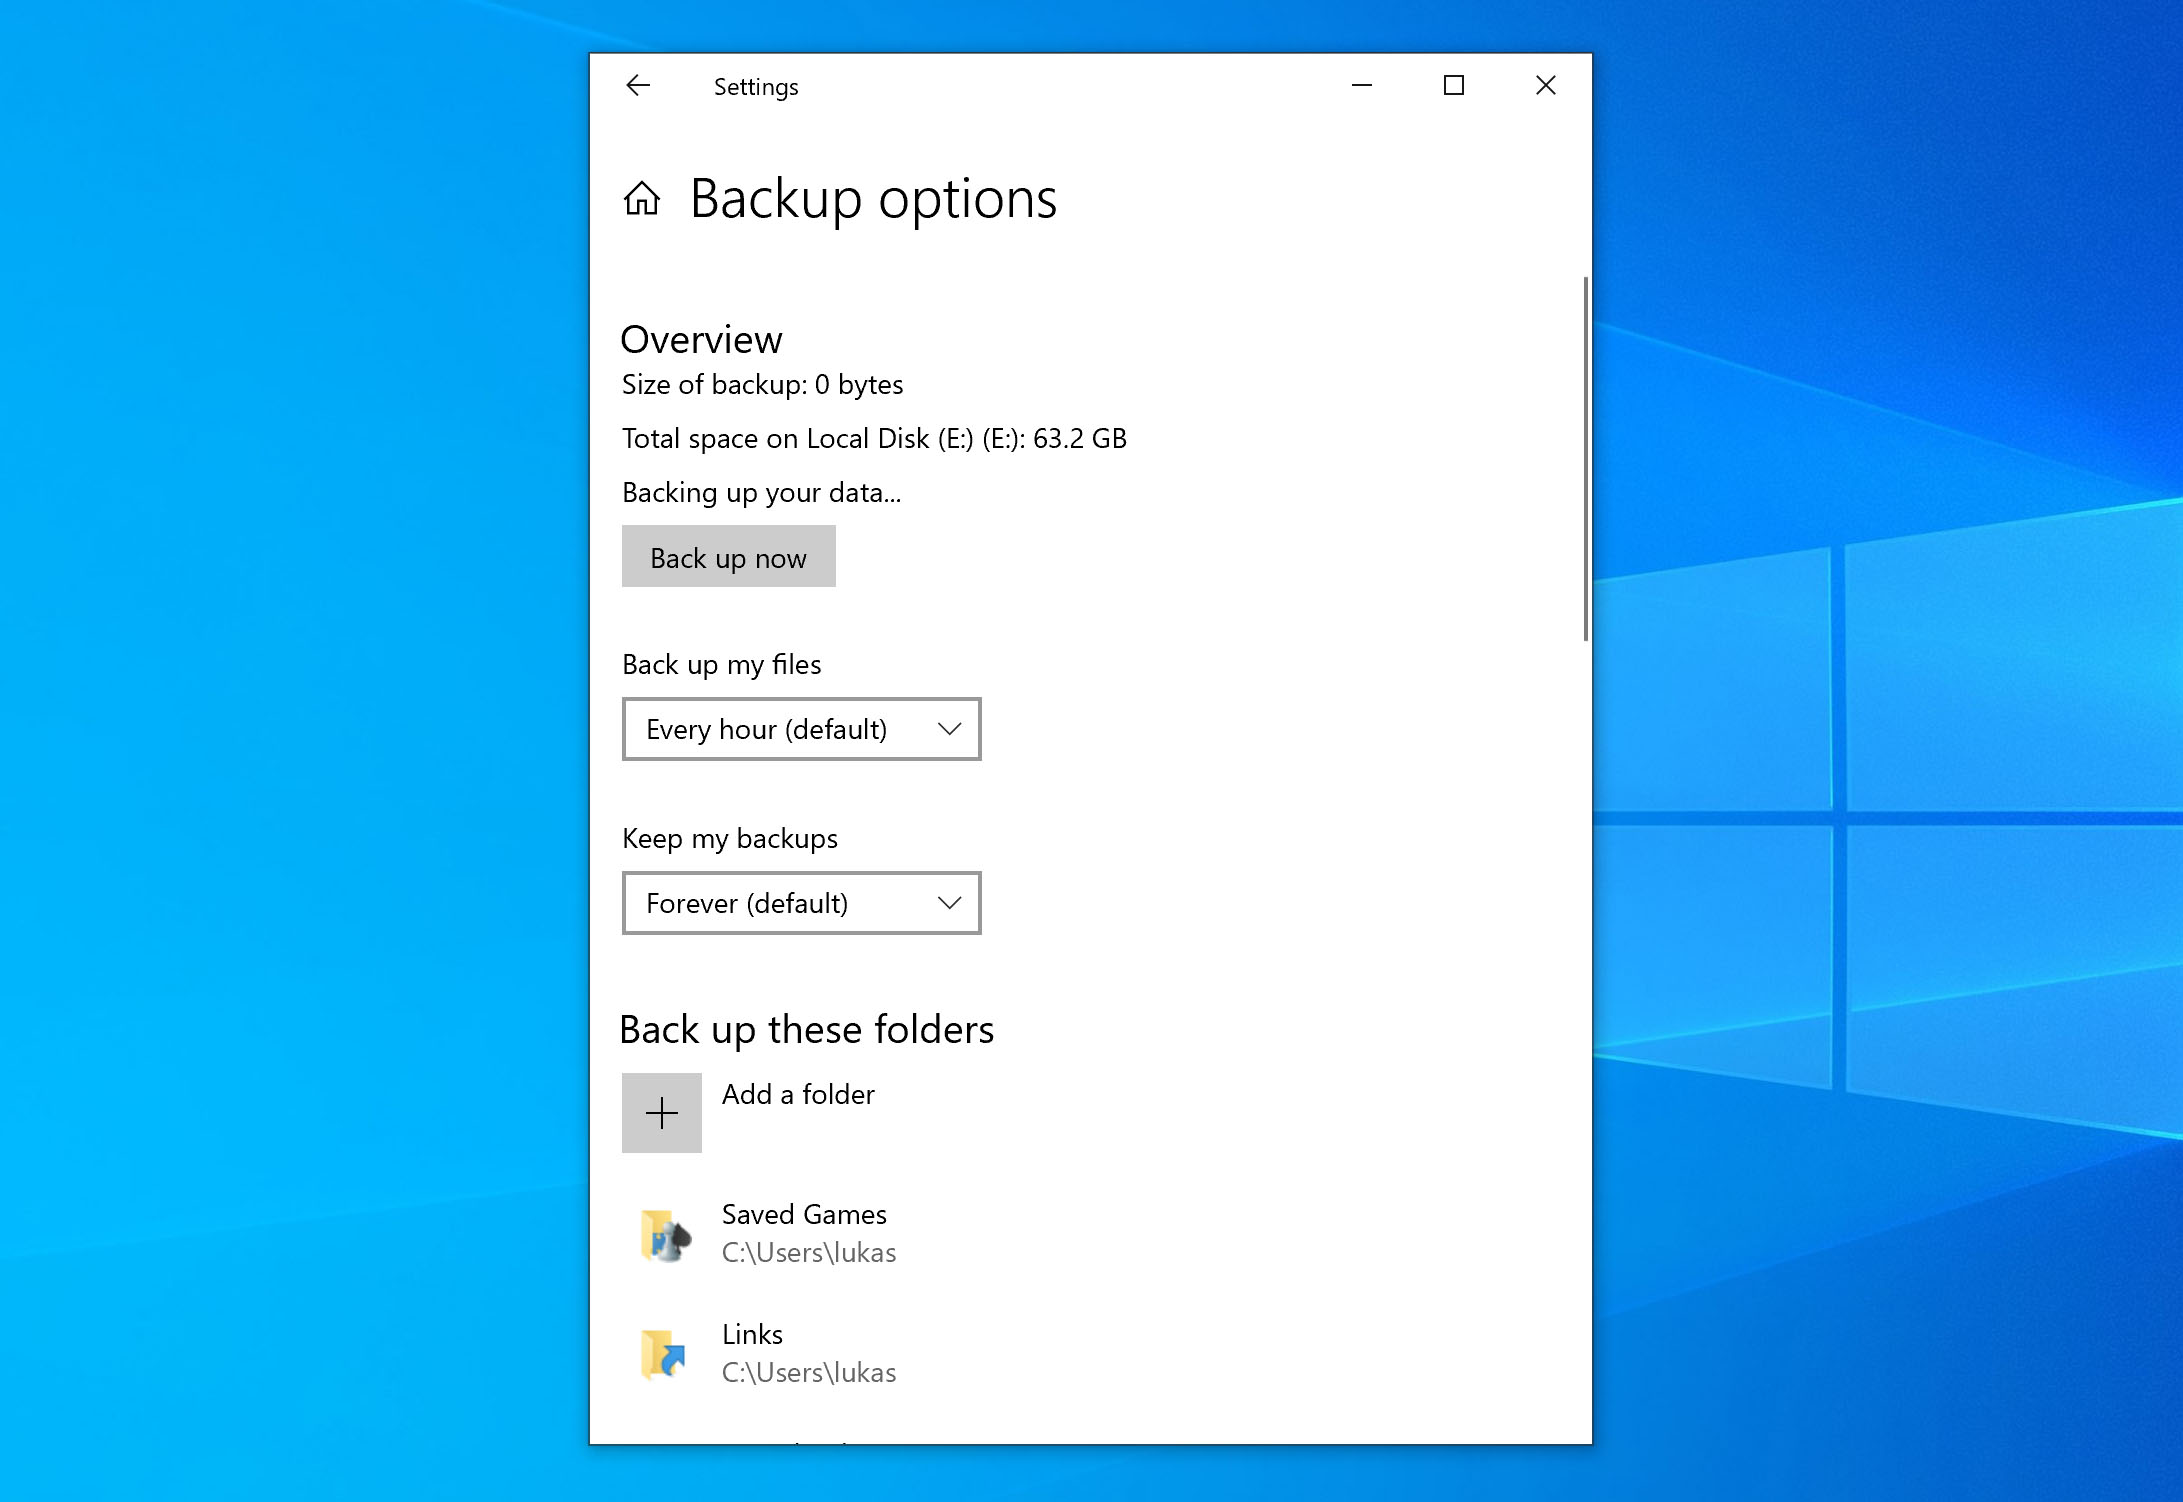Click the vertical scrollbar in the Settings window
The width and height of the screenshot is (2183, 1502).
point(1586,459)
